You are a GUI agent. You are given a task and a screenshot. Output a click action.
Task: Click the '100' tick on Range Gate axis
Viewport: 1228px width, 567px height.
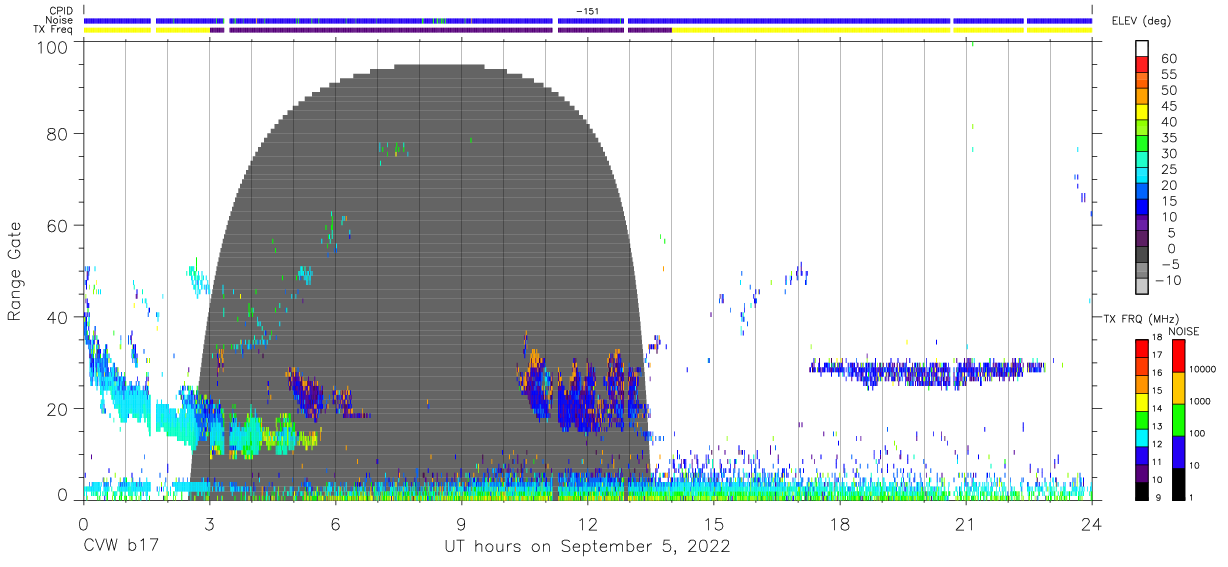pyautogui.click(x=54, y=46)
